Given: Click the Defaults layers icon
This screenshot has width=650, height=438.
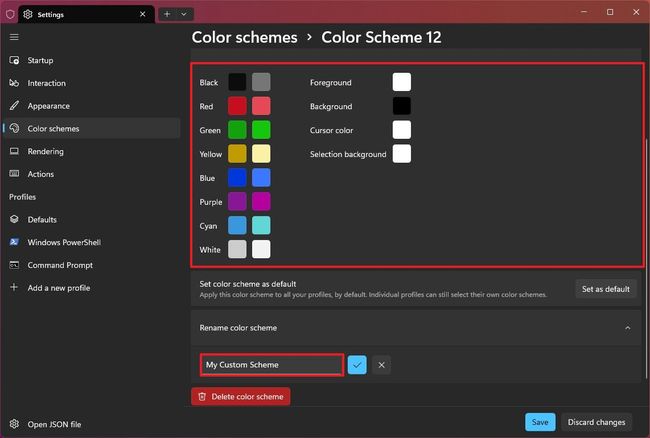Looking at the screenshot, I should [14, 219].
